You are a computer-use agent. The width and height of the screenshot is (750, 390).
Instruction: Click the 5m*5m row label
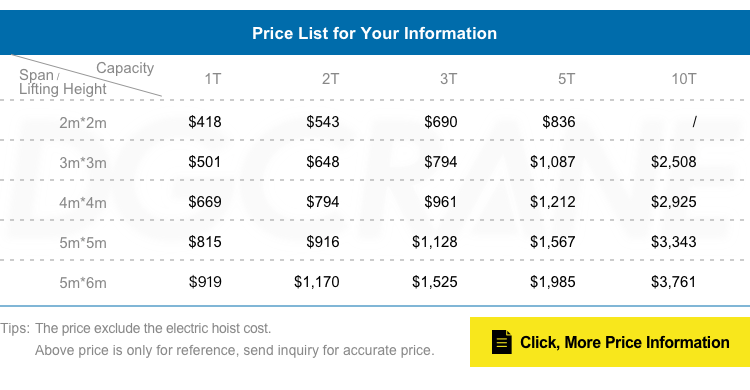pos(83,243)
